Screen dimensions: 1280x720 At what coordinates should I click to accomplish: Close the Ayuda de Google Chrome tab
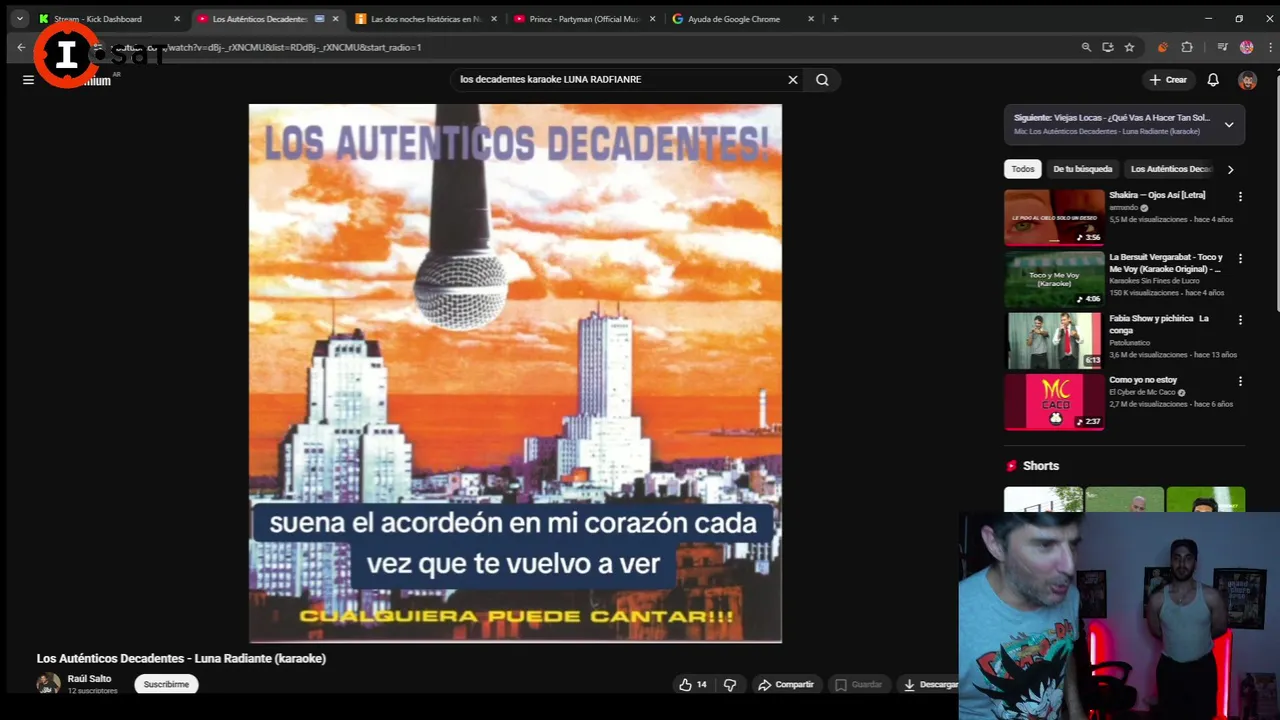point(811,19)
